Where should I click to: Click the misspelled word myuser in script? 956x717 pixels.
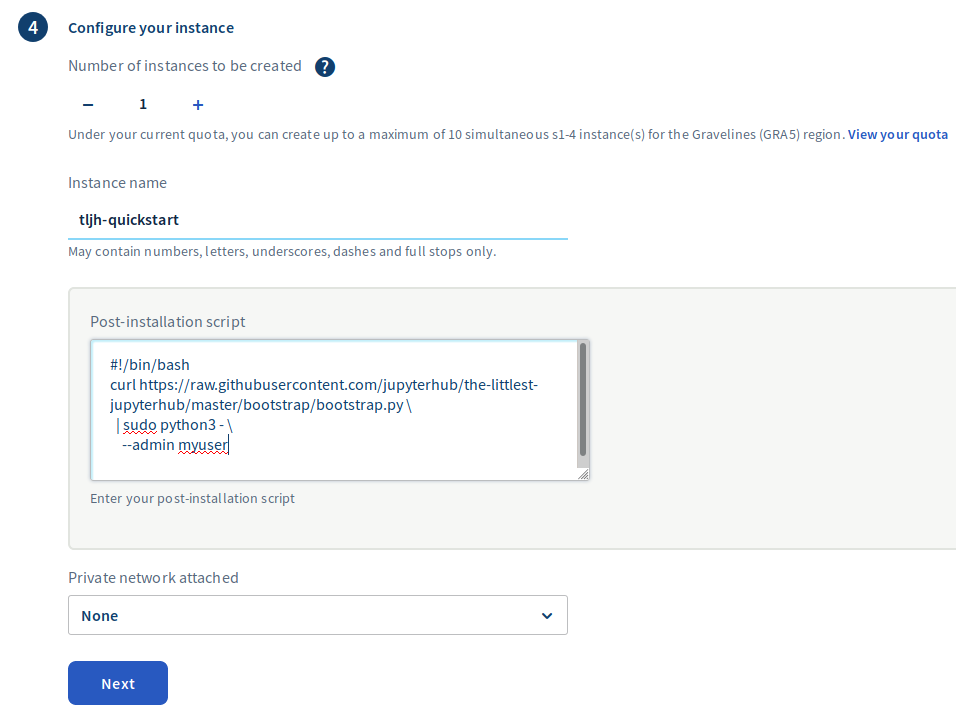[x=203, y=445]
